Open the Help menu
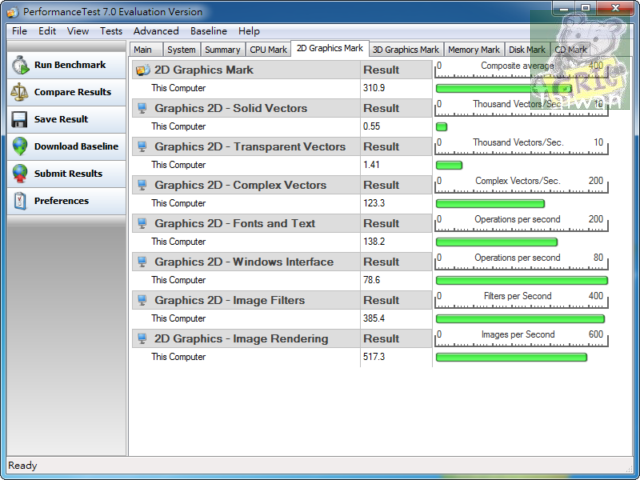Image resolution: width=640 pixels, height=480 pixels. [x=249, y=31]
